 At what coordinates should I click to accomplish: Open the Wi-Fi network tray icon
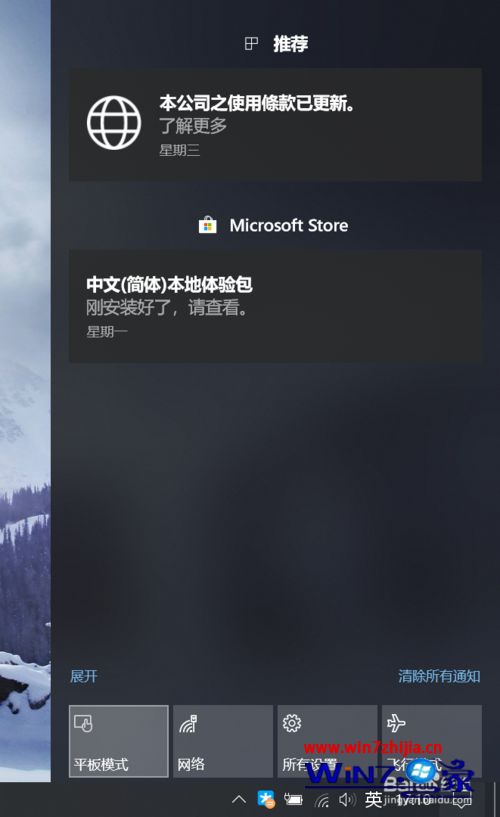322,800
